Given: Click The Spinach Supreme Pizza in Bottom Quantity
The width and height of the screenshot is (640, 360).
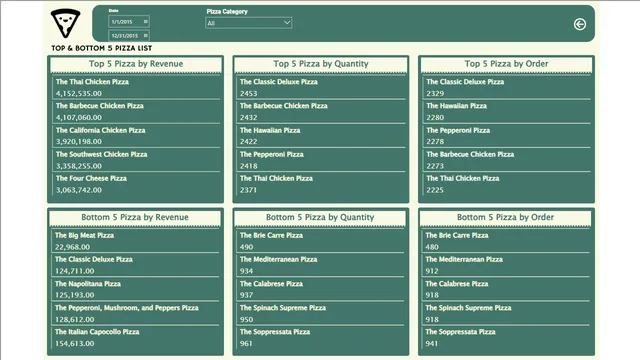Looking at the screenshot, I should (x=283, y=308).
